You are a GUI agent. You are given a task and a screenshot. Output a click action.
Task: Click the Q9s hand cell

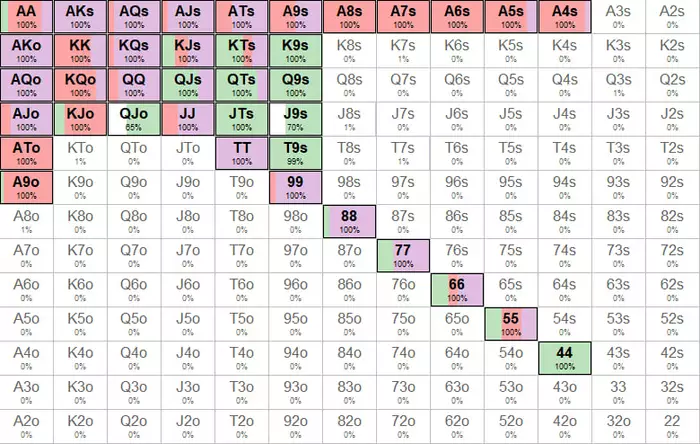[x=295, y=85]
